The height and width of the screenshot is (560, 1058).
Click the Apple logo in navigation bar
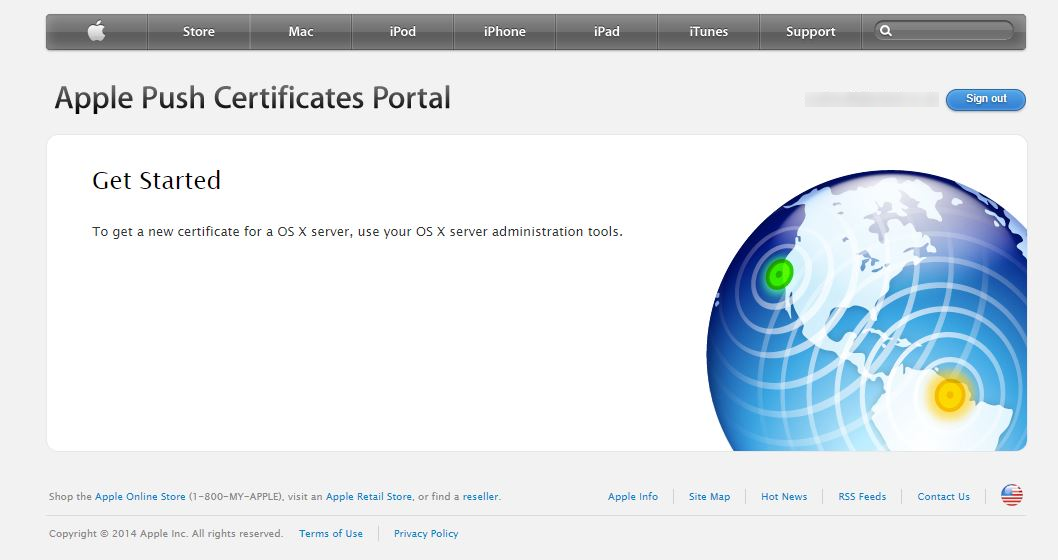tap(96, 31)
